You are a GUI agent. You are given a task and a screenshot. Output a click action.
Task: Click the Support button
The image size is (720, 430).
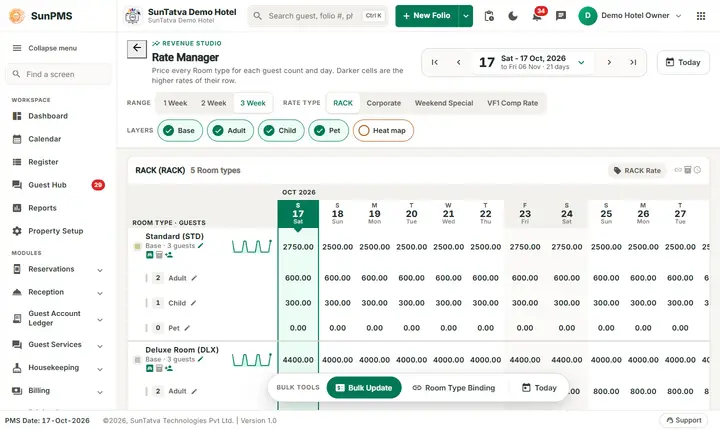(x=684, y=420)
